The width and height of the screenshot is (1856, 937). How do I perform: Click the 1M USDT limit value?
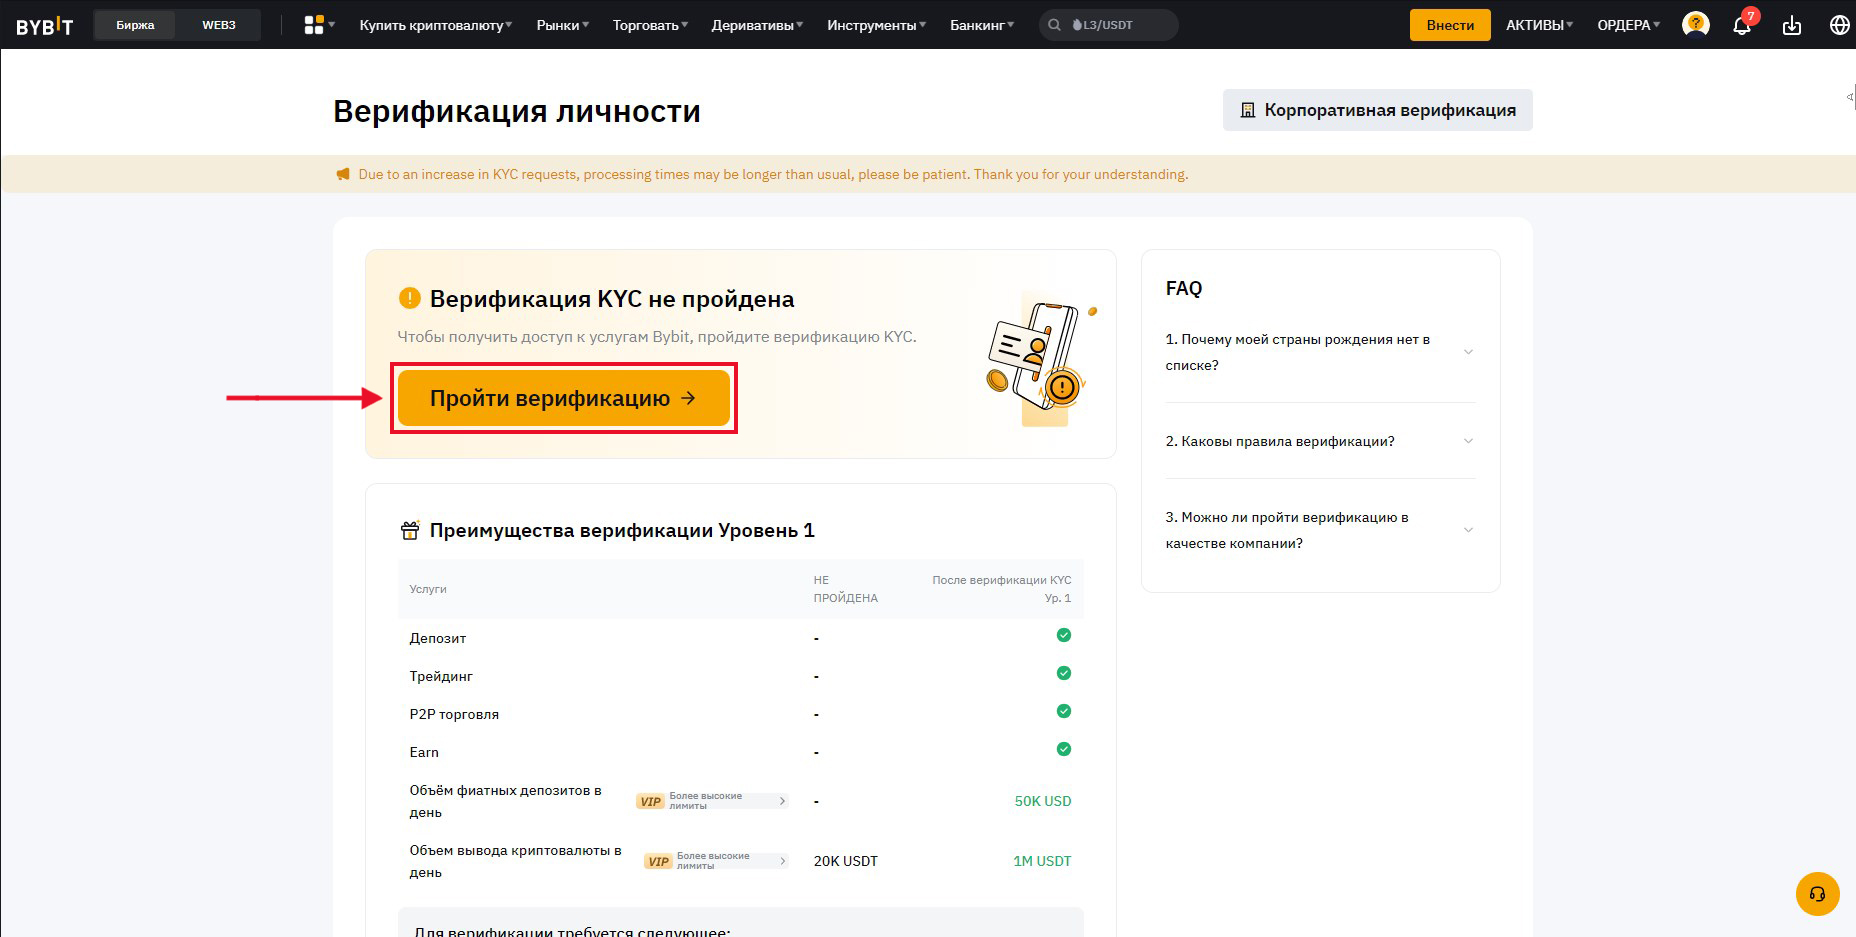pyautogui.click(x=1042, y=861)
